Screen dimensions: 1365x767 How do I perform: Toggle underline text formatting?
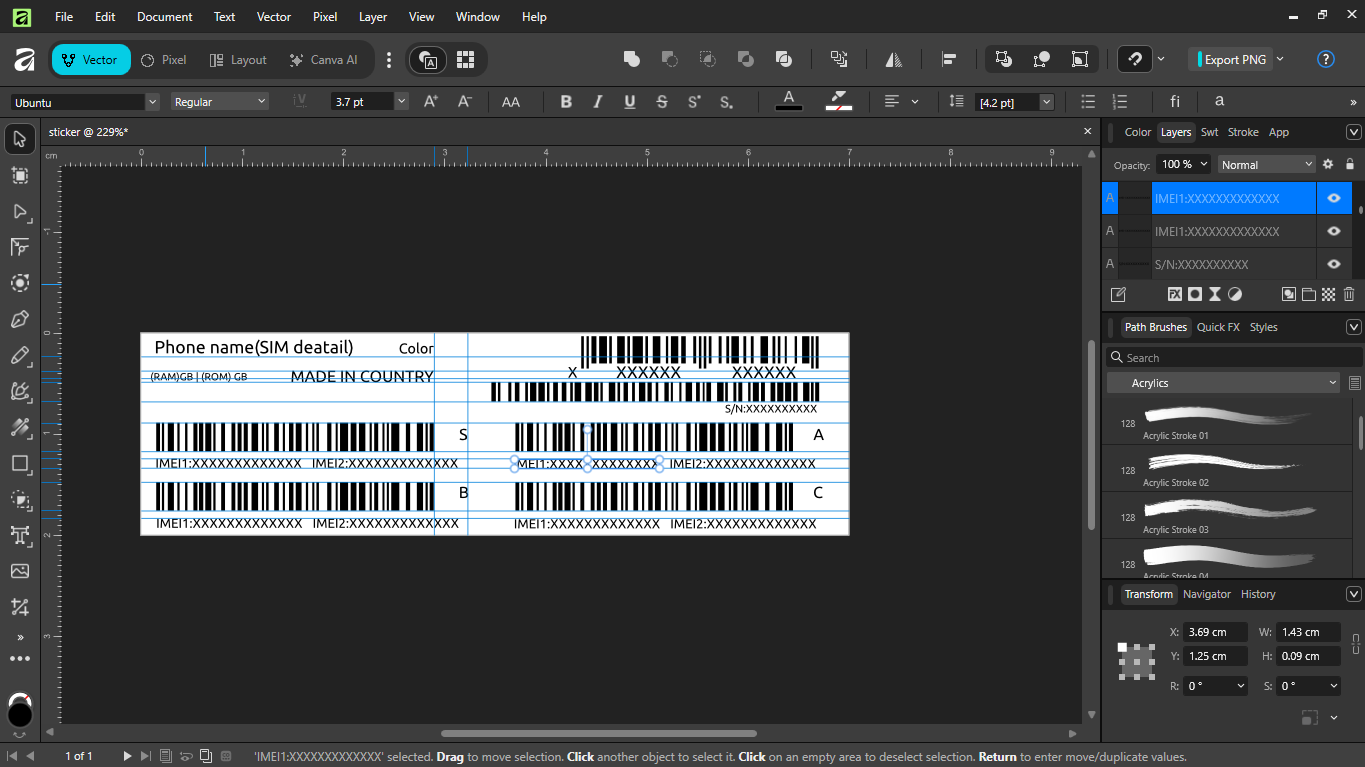(630, 102)
